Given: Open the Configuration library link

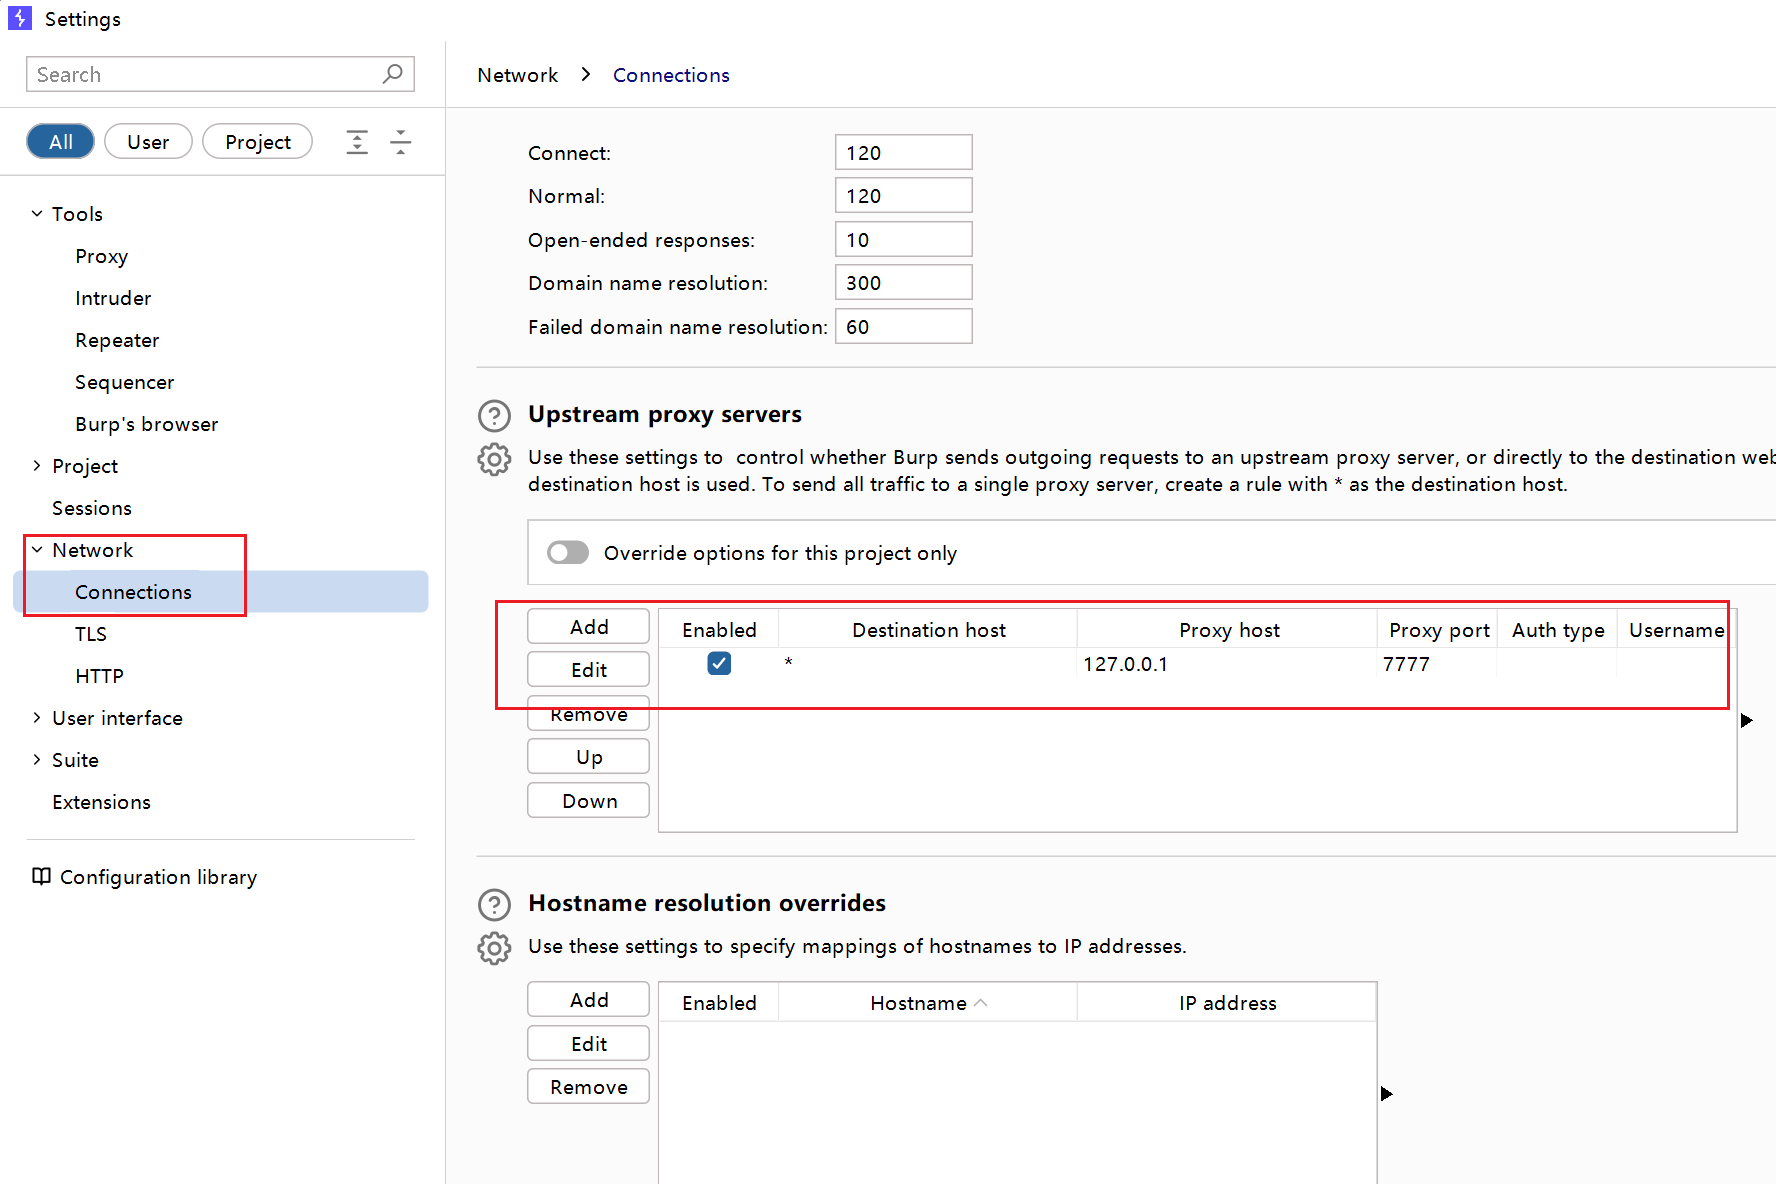Looking at the screenshot, I should coord(158,877).
